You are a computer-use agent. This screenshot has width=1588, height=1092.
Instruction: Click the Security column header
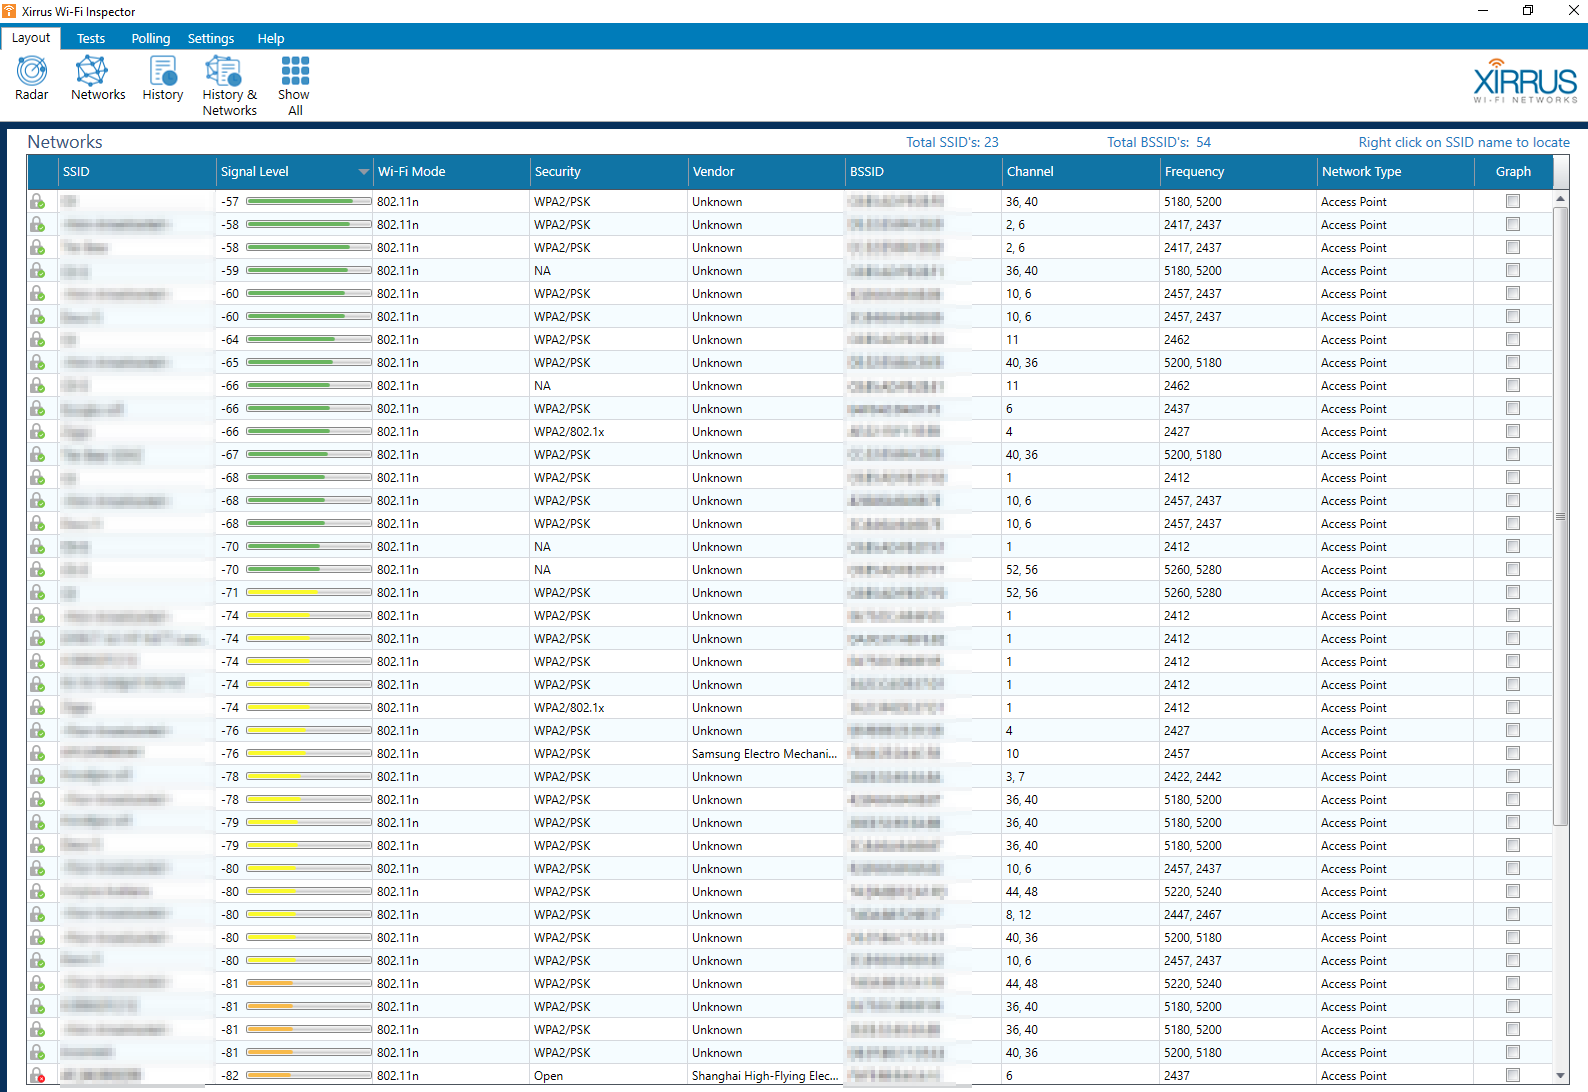point(558,172)
